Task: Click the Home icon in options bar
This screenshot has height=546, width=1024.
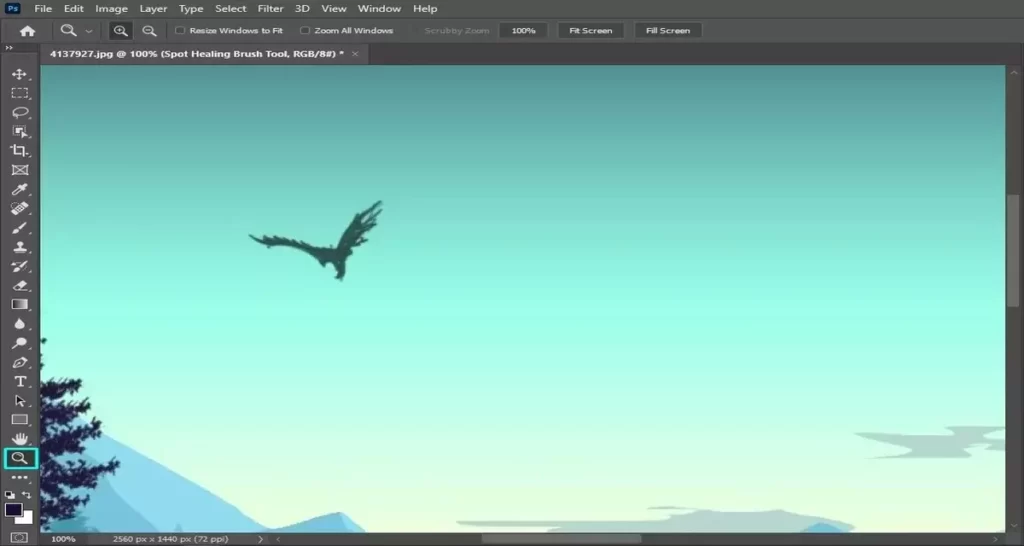Action: 27,31
